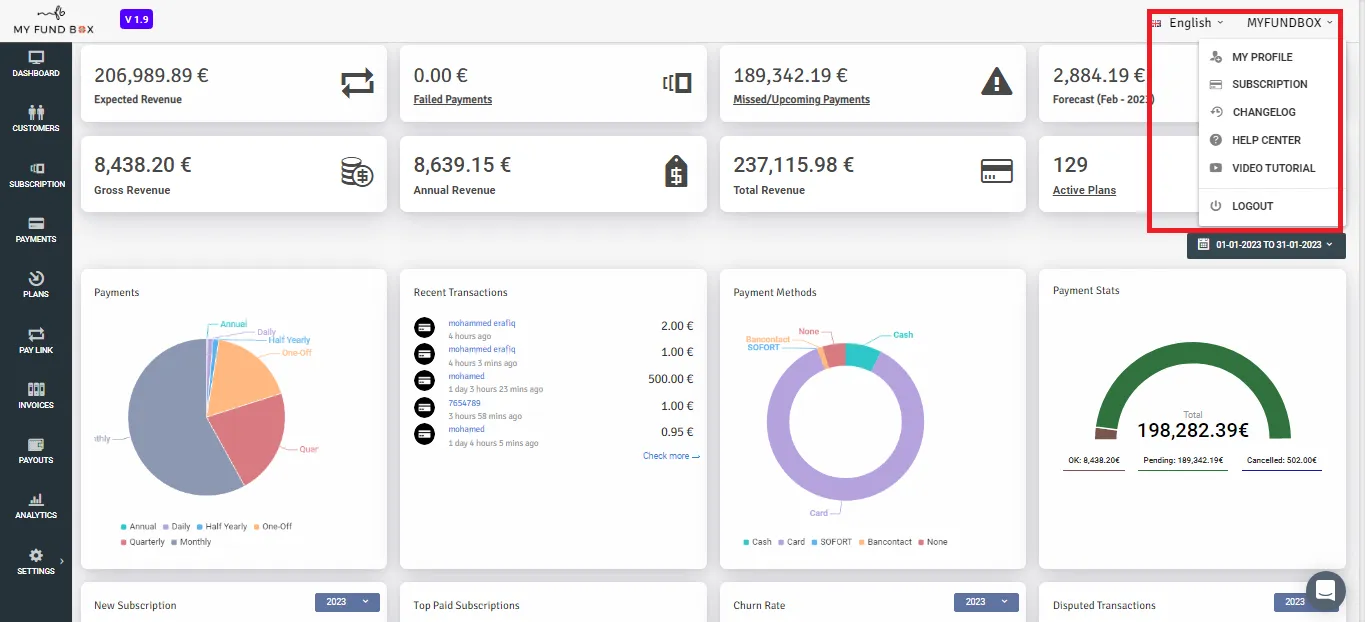The image size is (1365, 622).
Task: Select Plans in the sidebar
Action: click(36, 285)
